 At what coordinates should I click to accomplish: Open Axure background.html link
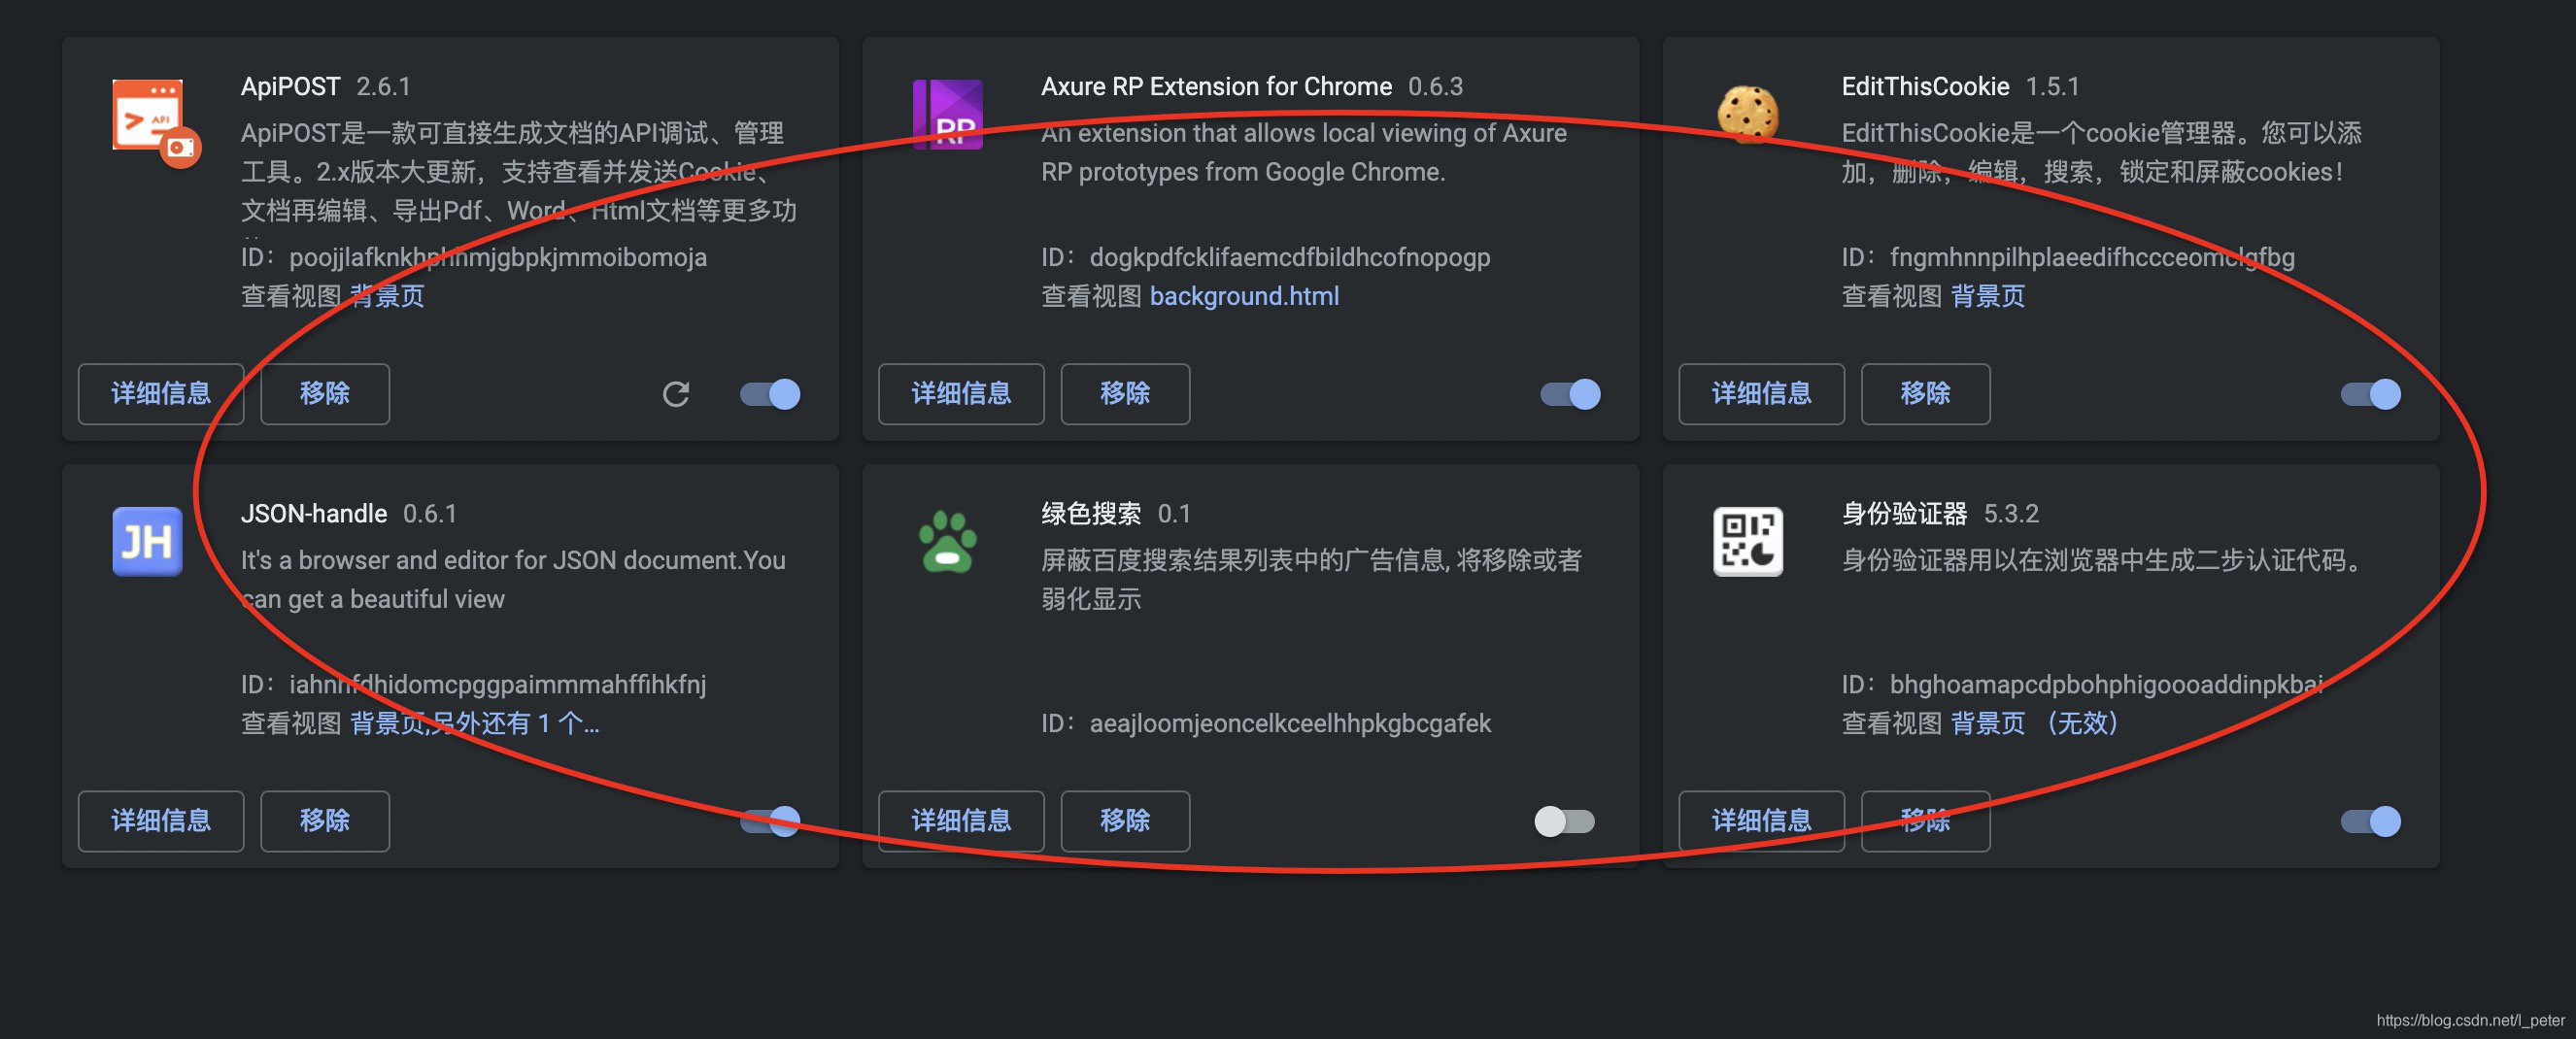pyautogui.click(x=1244, y=296)
